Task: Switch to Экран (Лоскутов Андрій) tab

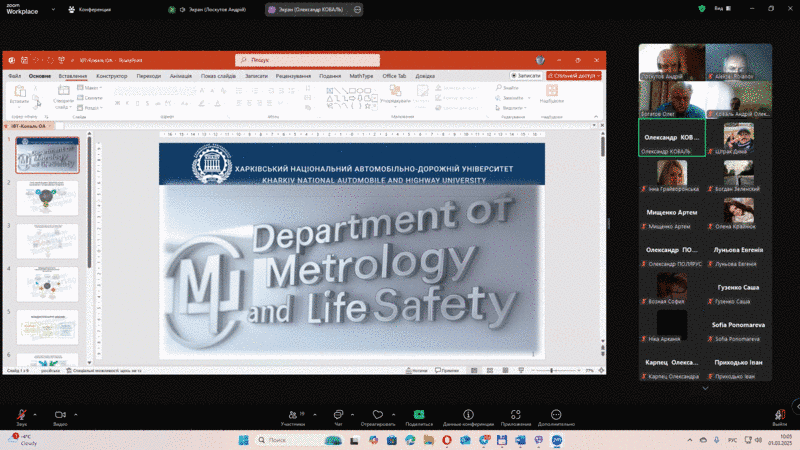Action: [208, 9]
